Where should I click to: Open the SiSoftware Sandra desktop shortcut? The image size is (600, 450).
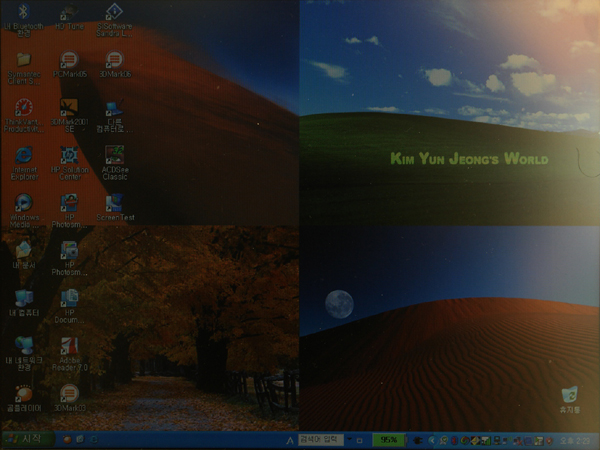tap(114, 20)
